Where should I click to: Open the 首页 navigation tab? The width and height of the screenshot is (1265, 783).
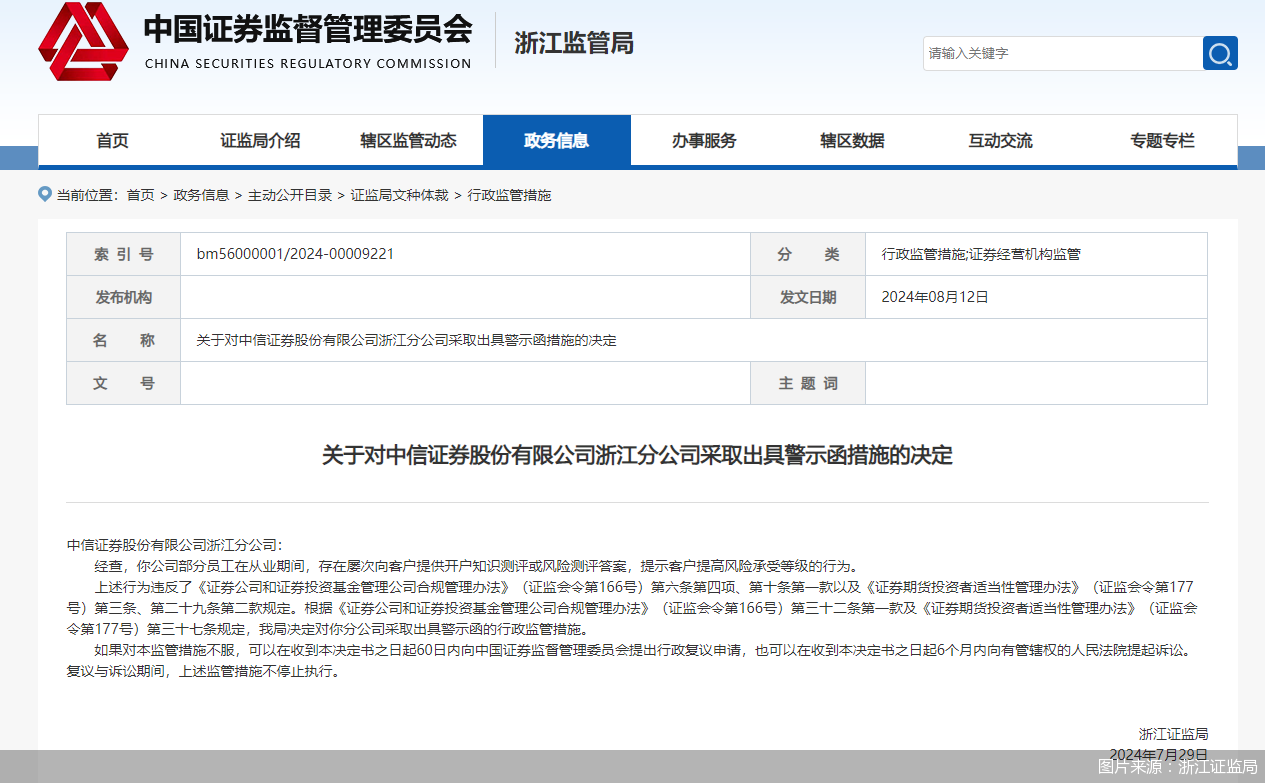coord(112,141)
